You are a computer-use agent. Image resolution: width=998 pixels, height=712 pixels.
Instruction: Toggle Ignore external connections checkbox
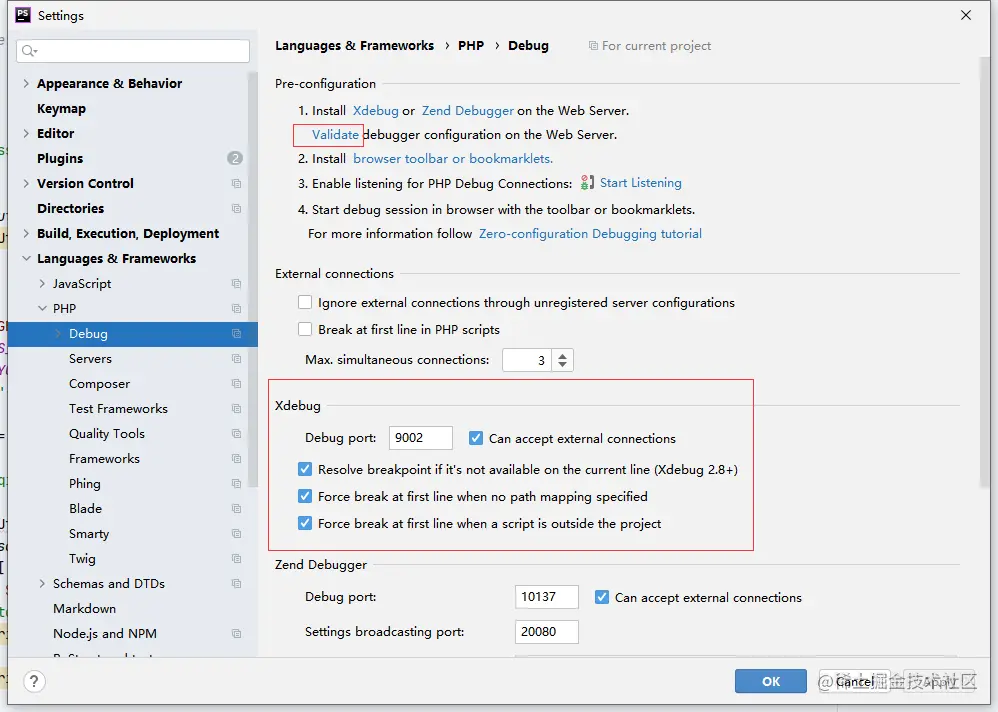tap(305, 302)
